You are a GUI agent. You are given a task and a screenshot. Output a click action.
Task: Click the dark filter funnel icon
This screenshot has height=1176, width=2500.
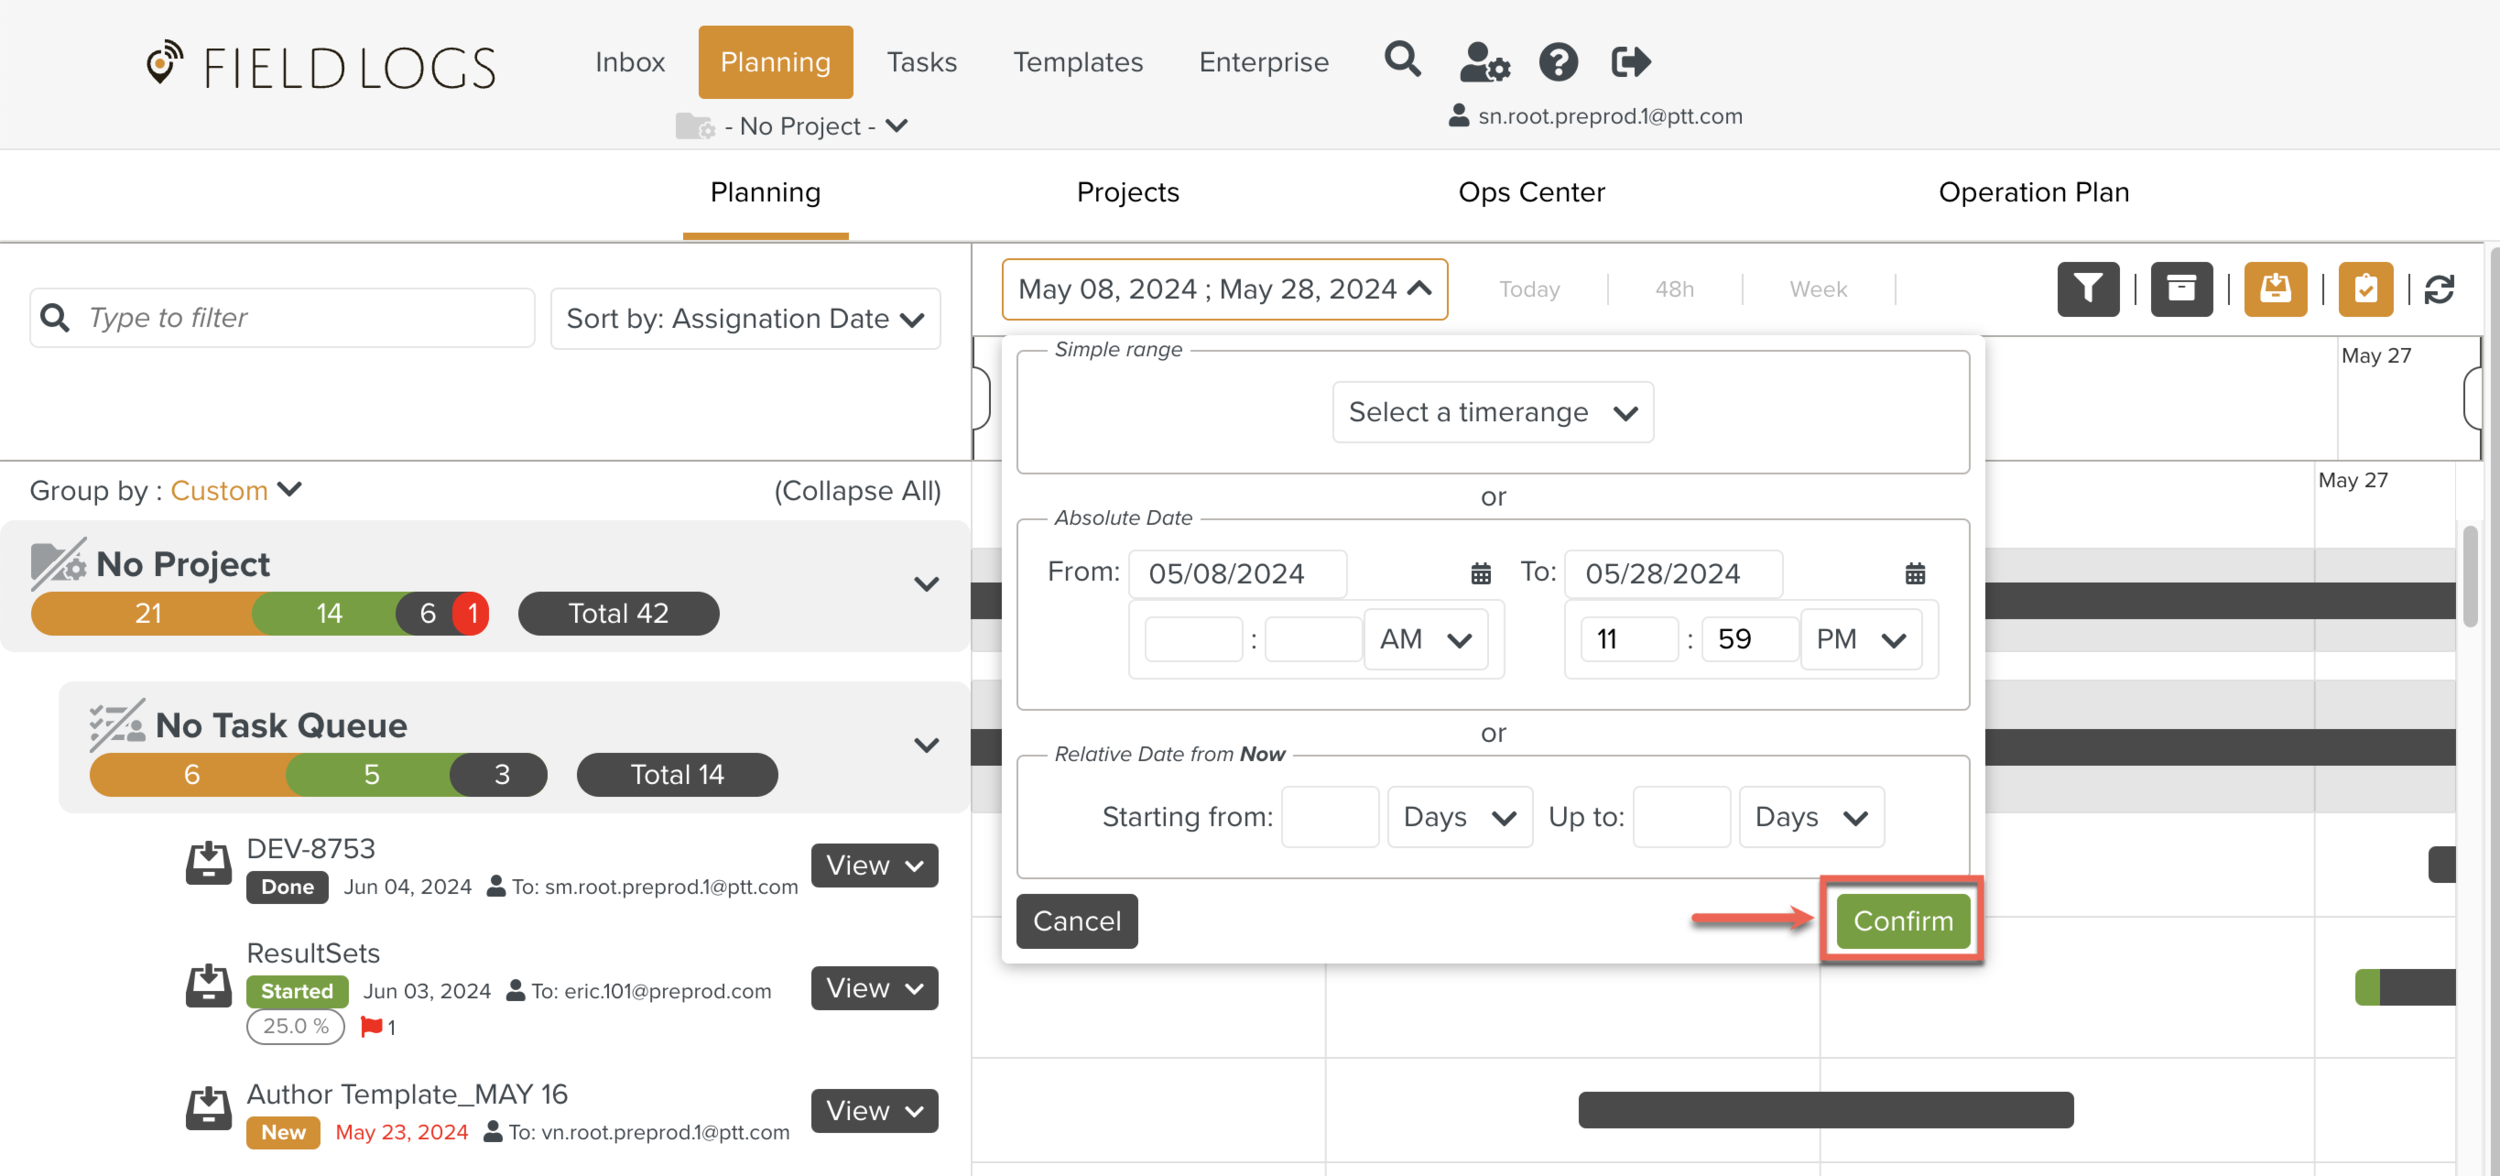click(2088, 289)
